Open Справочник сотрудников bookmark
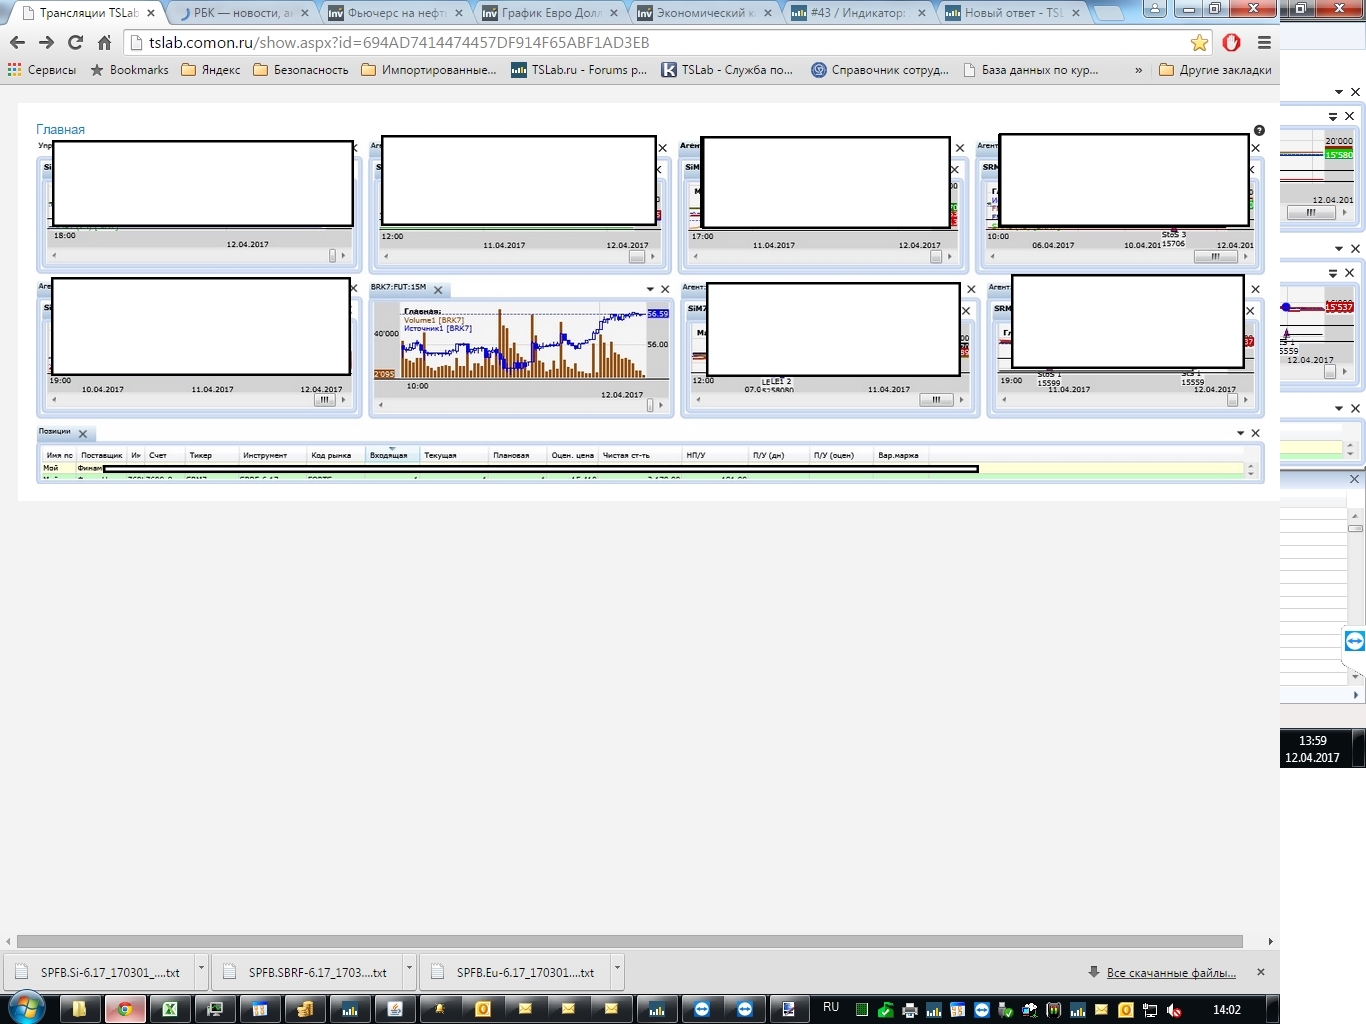The image size is (1366, 1024). (x=880, y=70)
